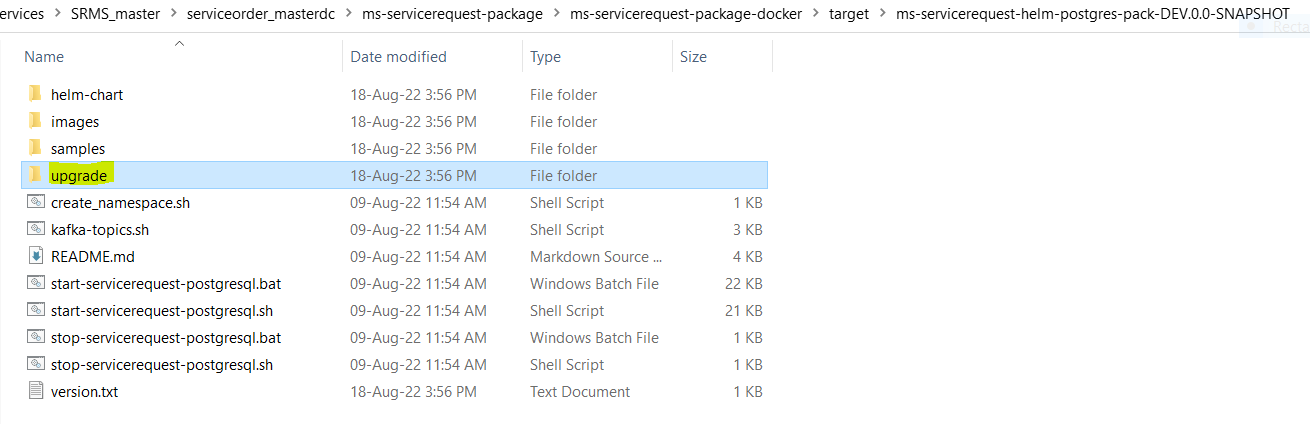The height and width of the screenshot is (424, 1310).
Task: Sort files by Name column
Action: (x=44, y=57)
